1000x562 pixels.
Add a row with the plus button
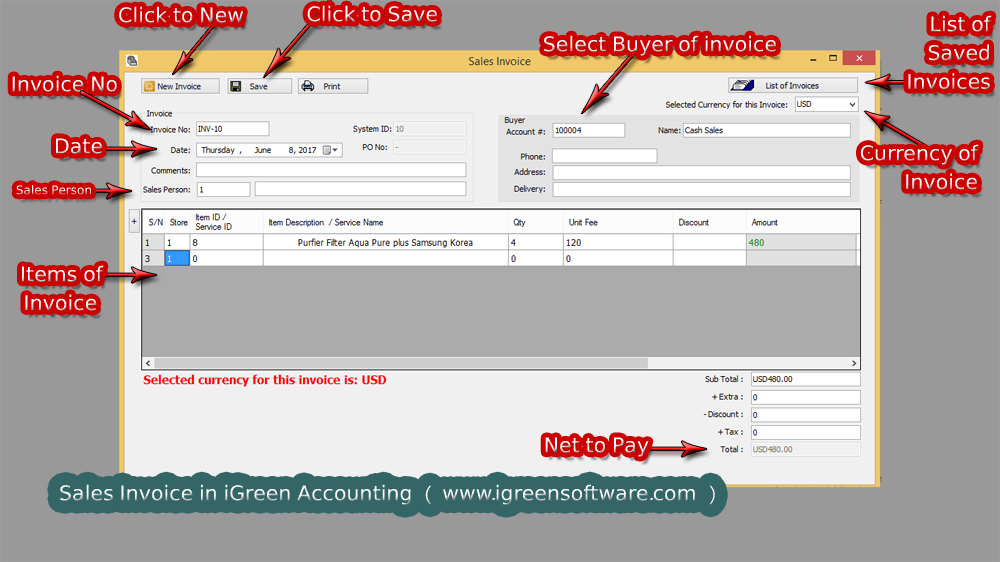point(134,220)
